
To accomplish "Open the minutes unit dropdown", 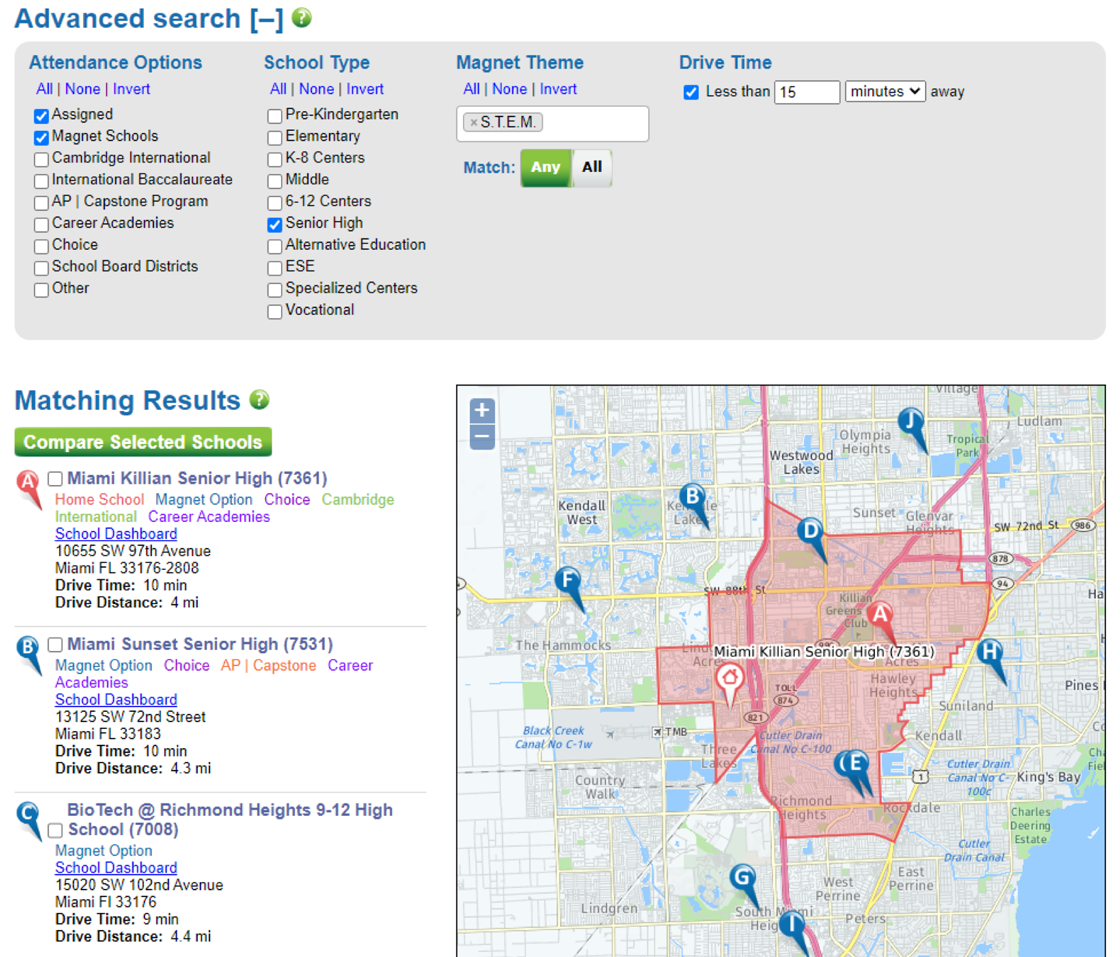I will [885, 91].
